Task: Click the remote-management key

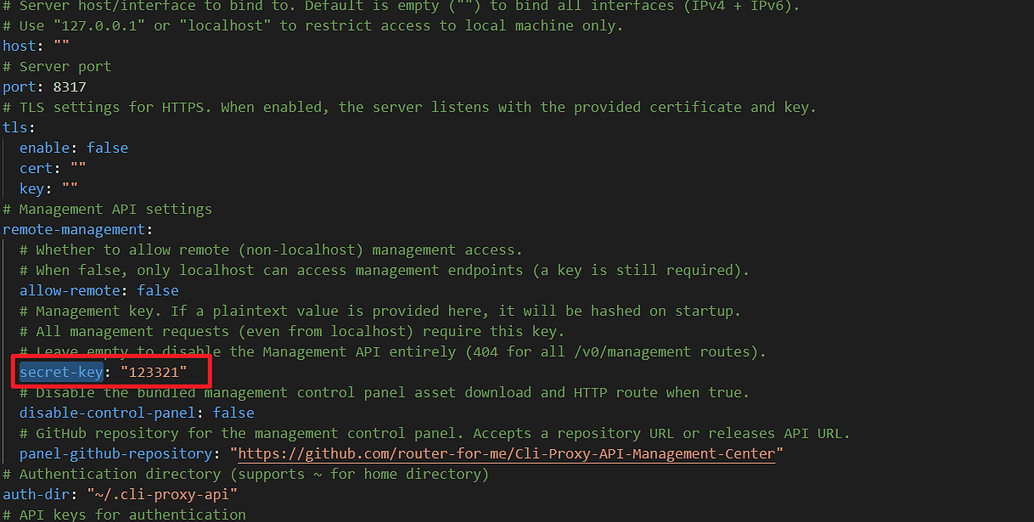Action: [x=74, y=229]
